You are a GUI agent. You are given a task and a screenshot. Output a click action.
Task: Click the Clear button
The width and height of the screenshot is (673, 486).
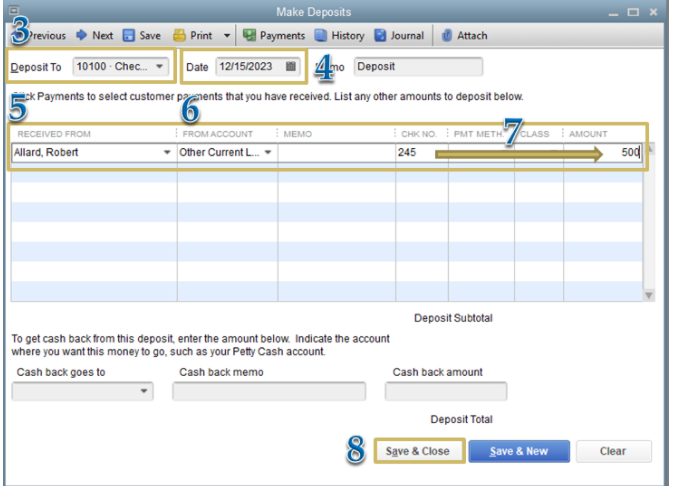click(613, 451)
